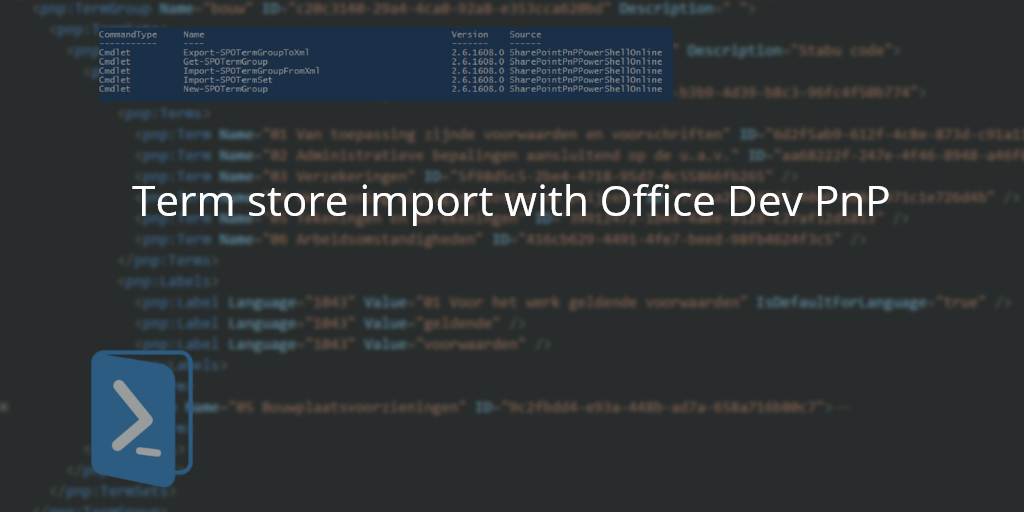The width and height of the screenshot is (1024, 512).
Task: Click the Import-SPOTermGroupFromXml cmdlet name
Action: point(251,71)
